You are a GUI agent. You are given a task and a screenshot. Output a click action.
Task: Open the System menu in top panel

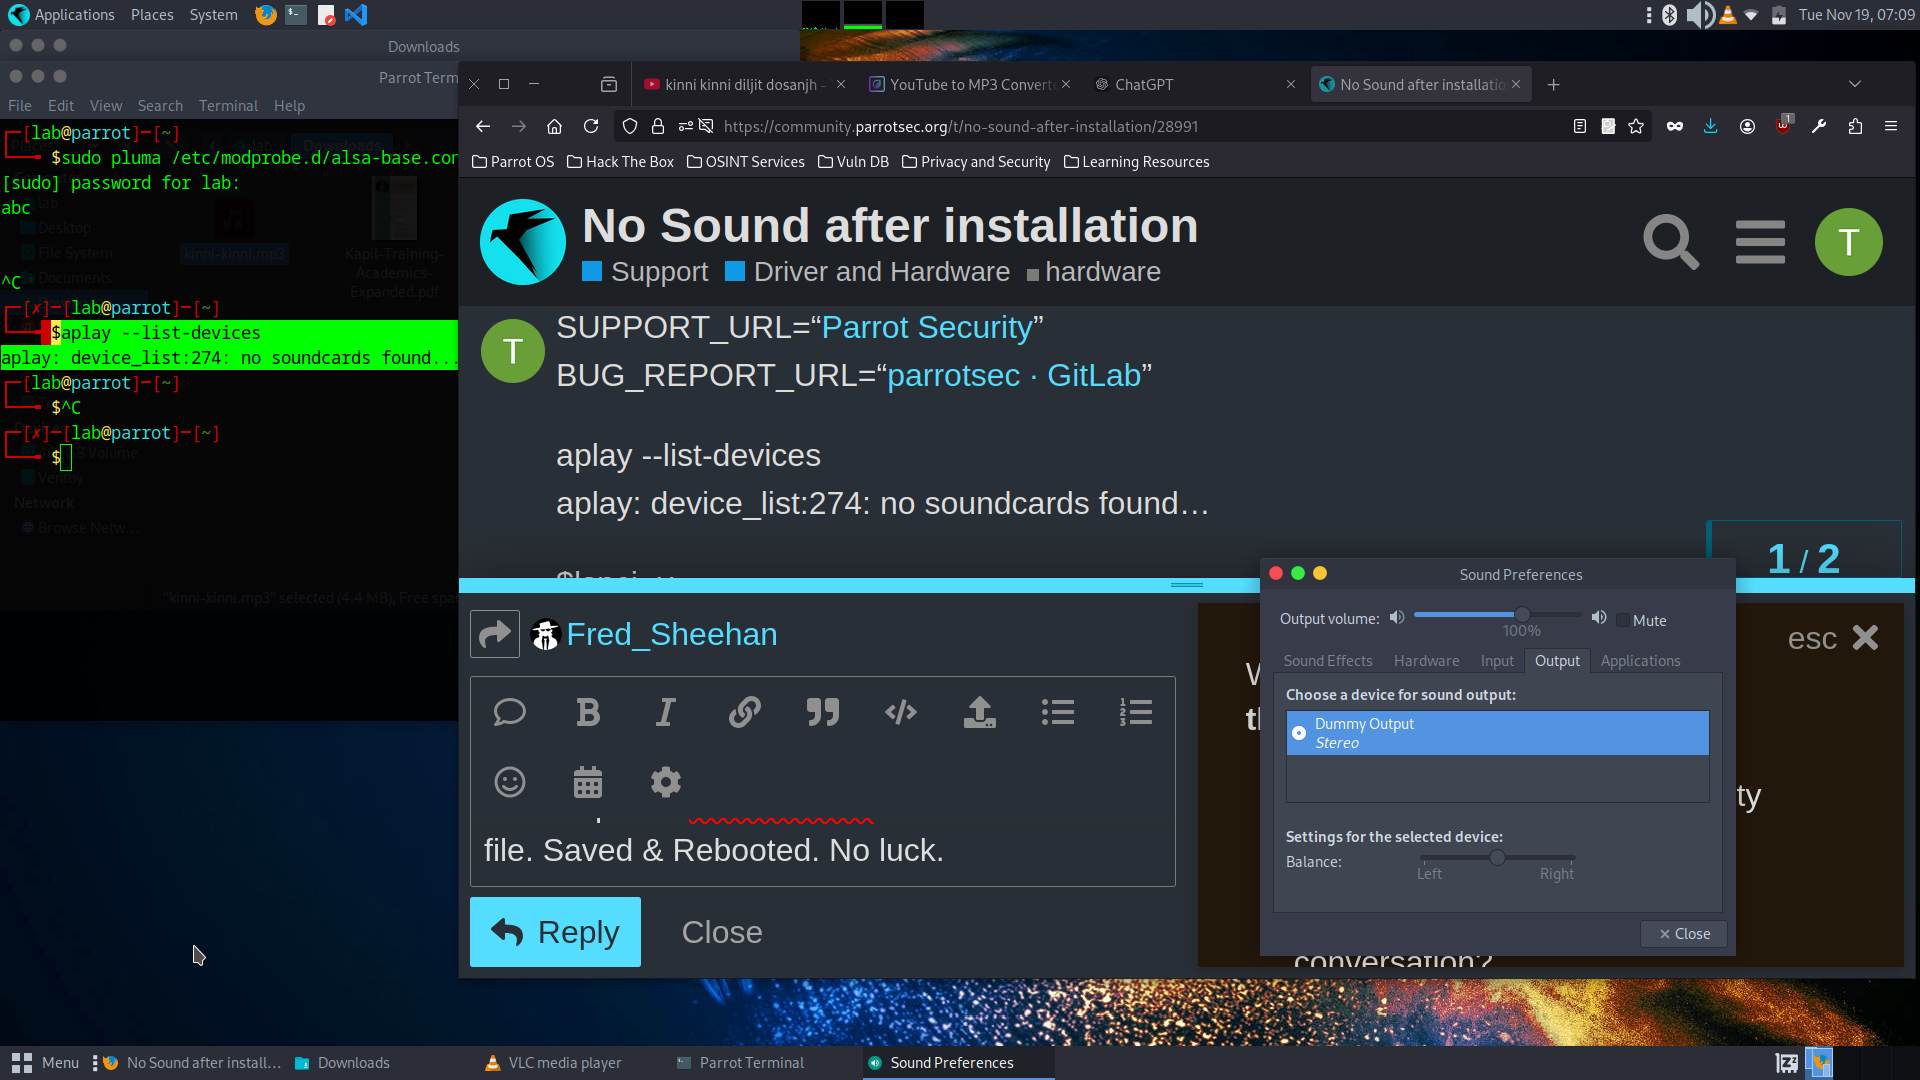point(213,15)
